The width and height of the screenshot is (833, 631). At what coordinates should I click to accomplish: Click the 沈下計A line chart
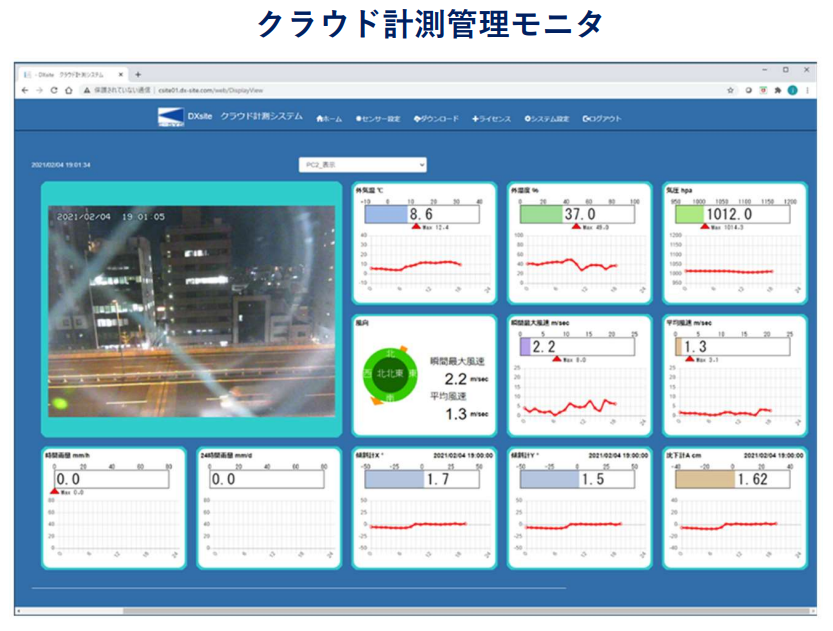(735, 527)
